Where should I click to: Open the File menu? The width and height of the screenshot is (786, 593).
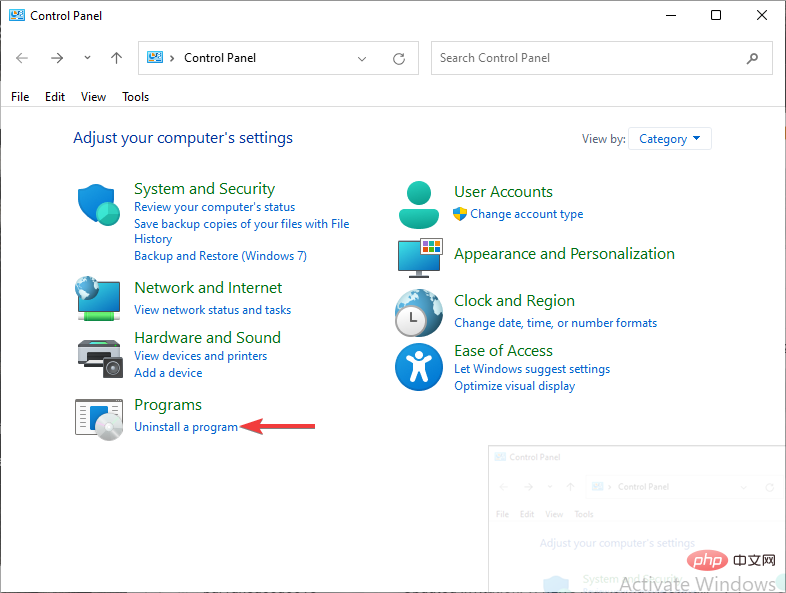(20, 97)
